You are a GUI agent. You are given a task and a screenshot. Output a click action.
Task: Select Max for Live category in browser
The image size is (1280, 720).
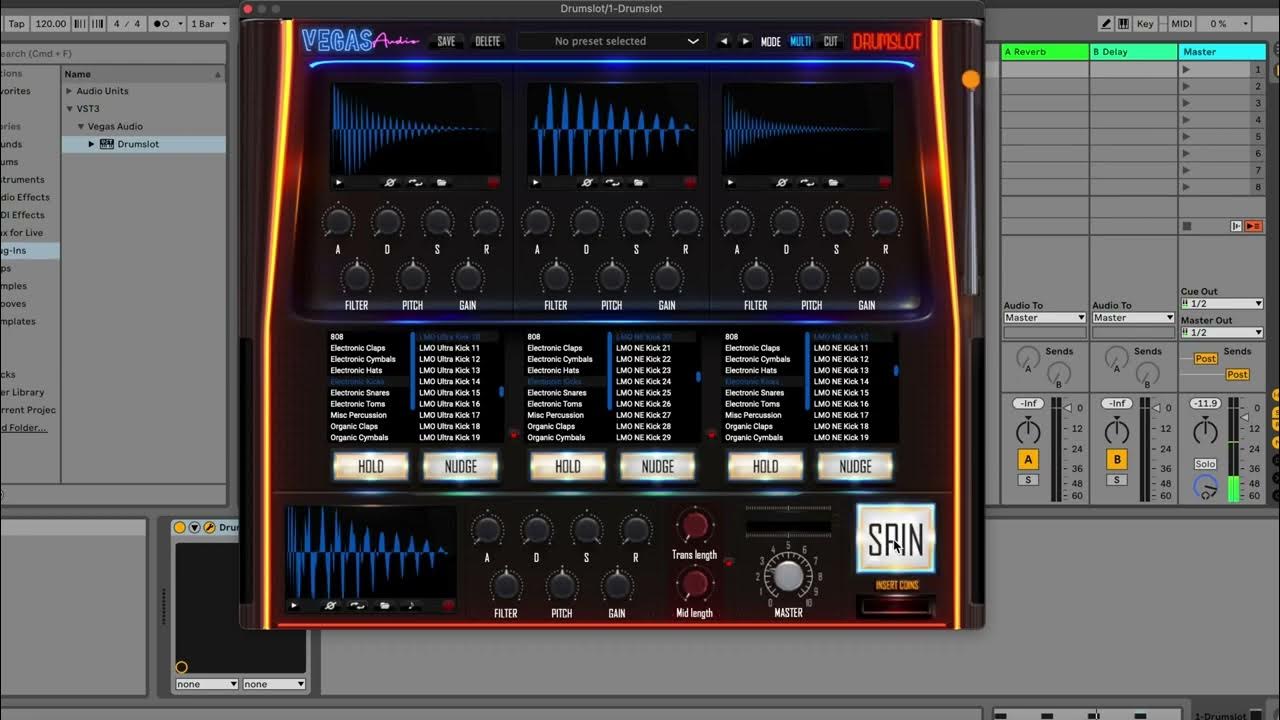(25, 233)
